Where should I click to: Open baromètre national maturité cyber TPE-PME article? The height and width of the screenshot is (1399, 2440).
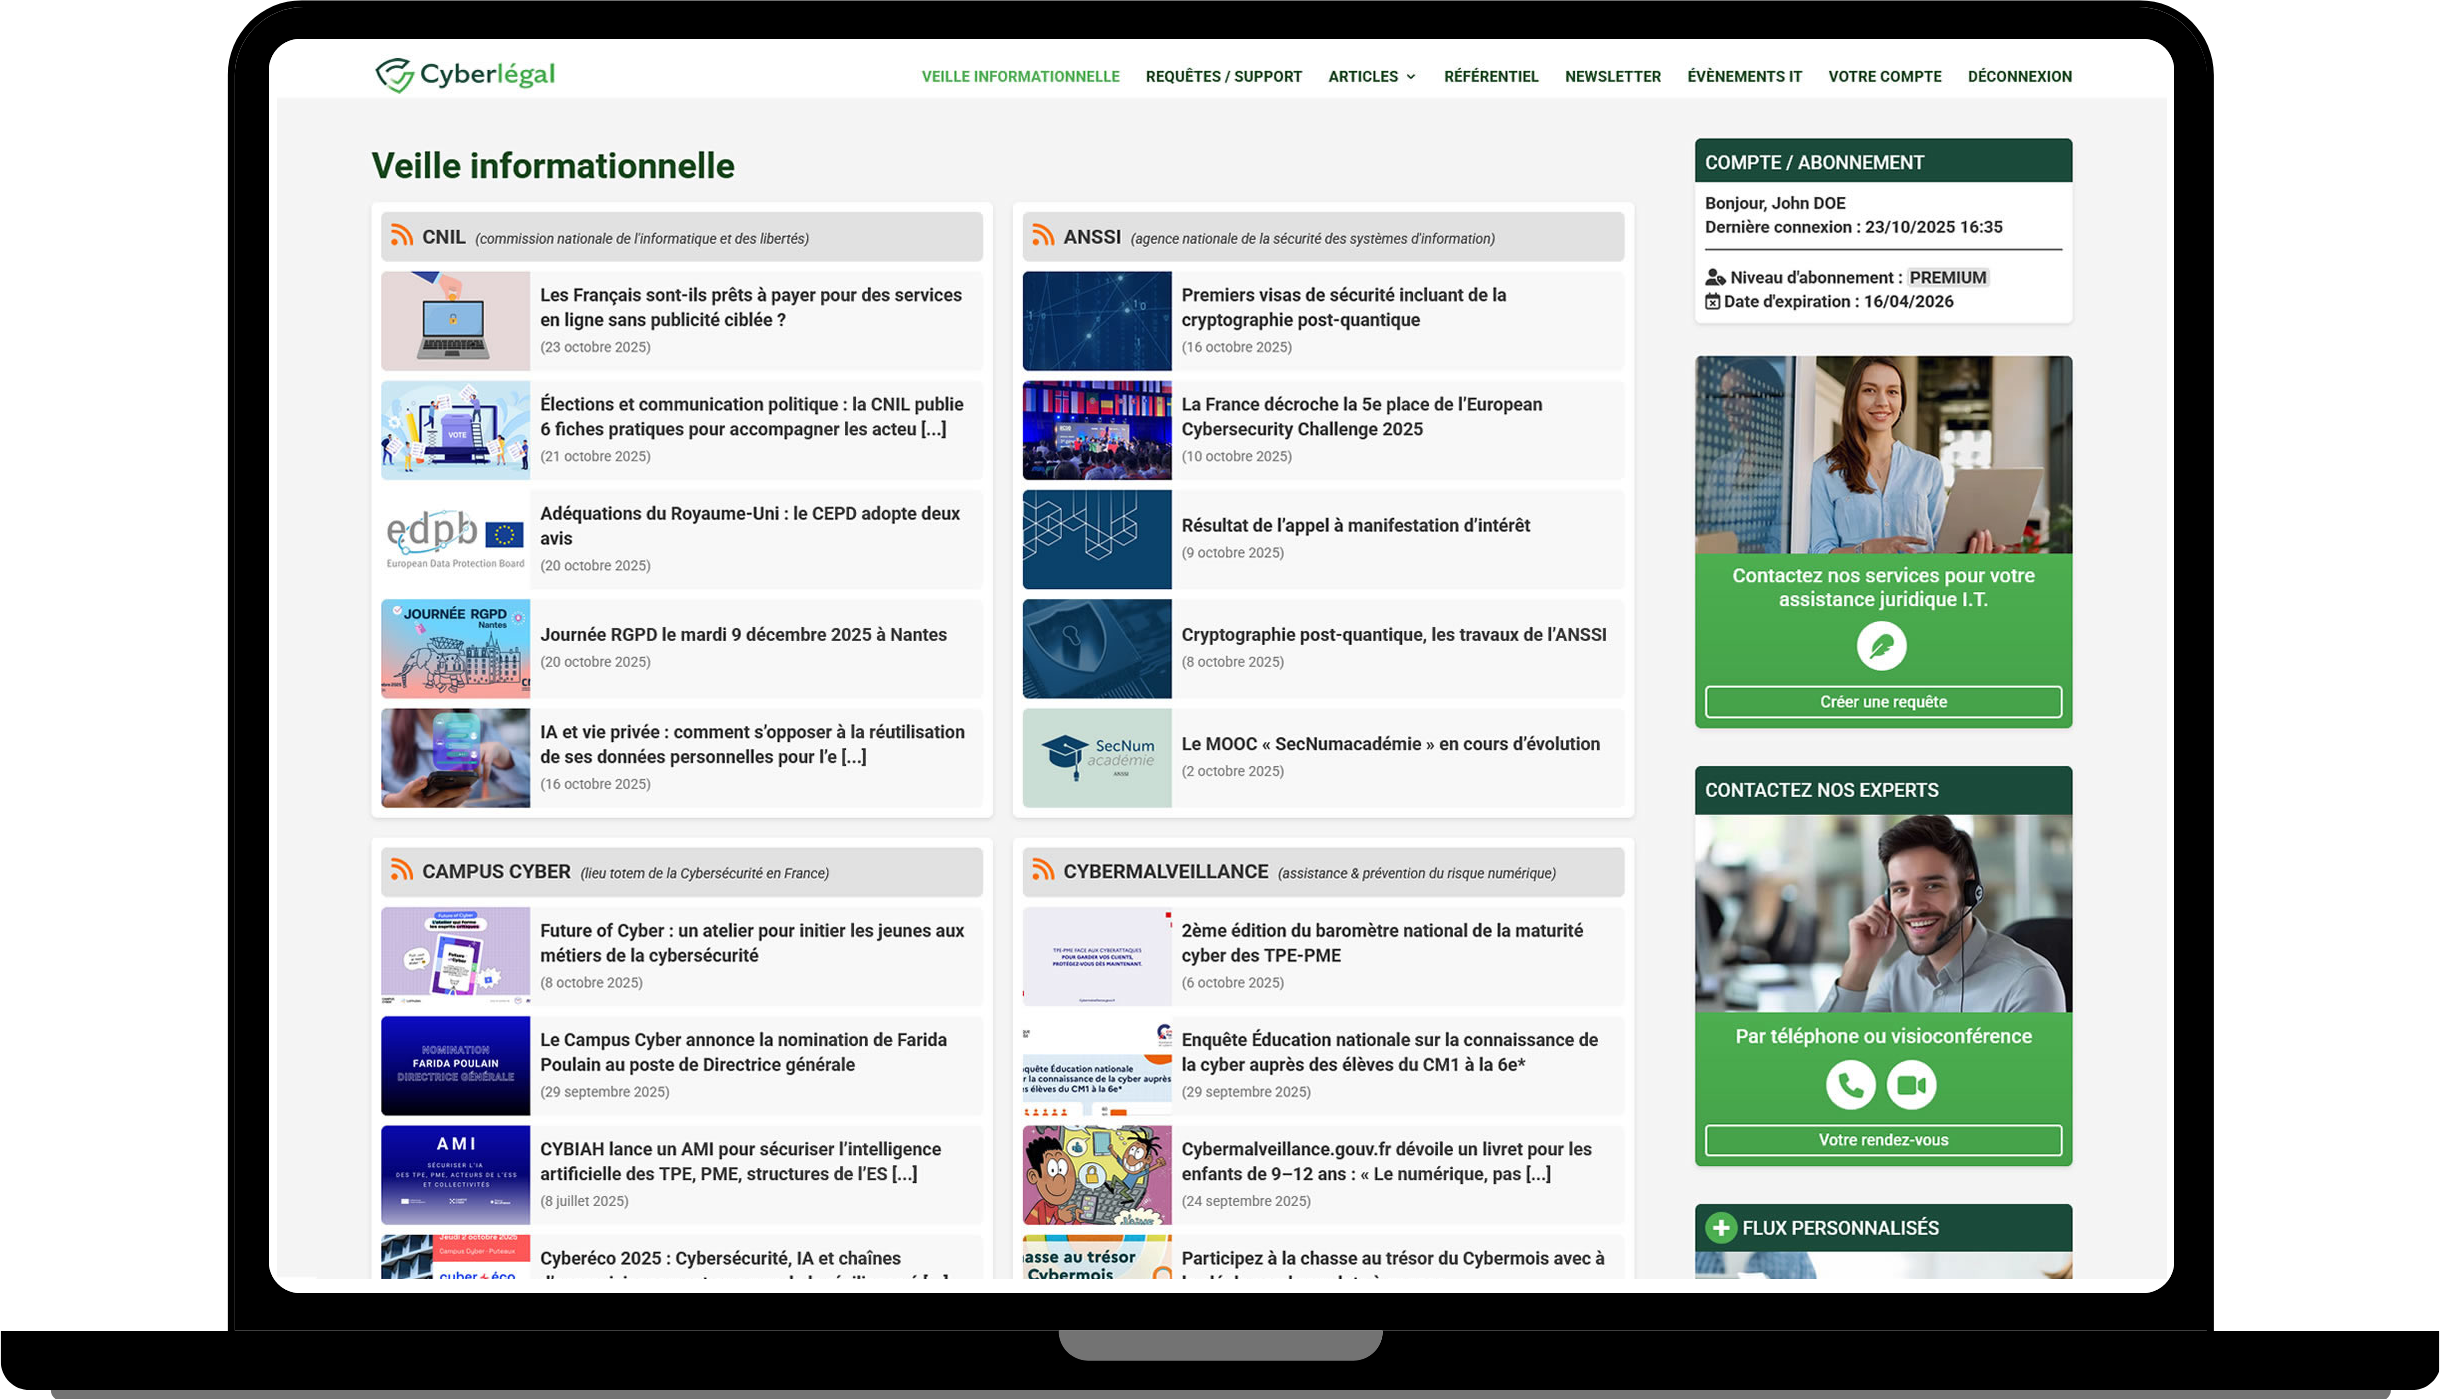click(1382, 943)
